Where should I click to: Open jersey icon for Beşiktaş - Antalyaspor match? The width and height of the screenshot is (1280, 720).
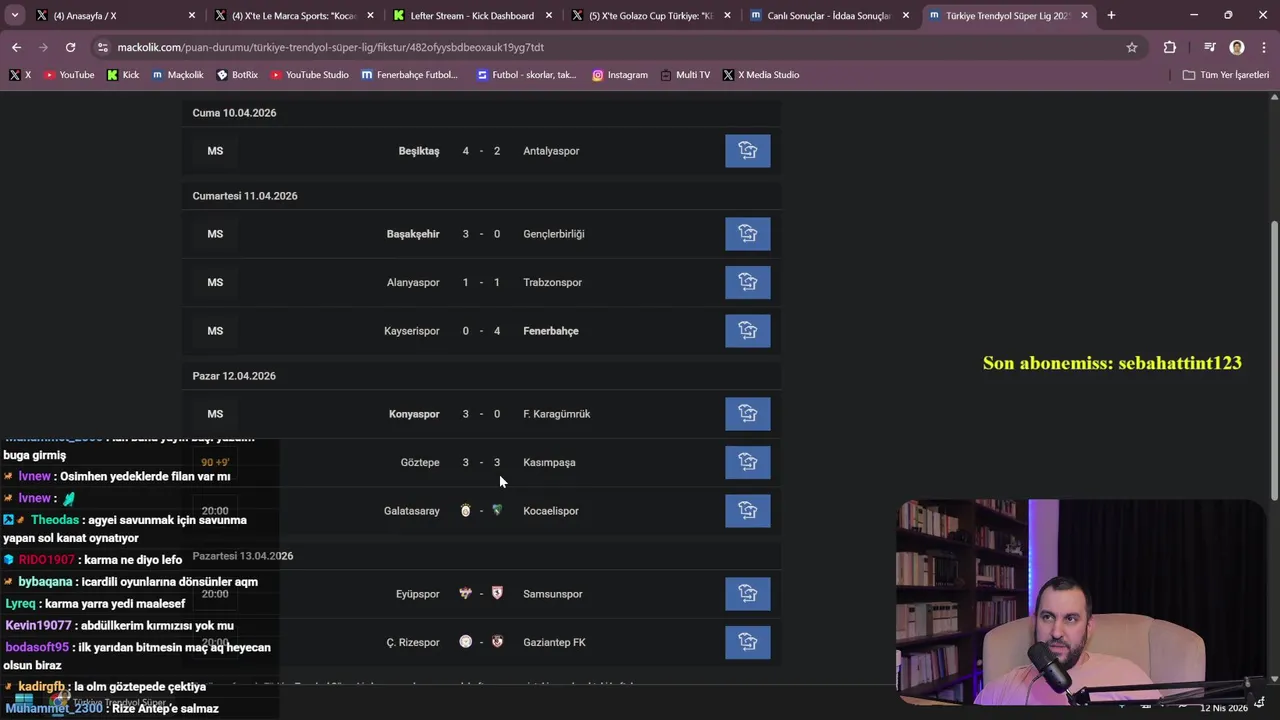[x=748, y=151]
